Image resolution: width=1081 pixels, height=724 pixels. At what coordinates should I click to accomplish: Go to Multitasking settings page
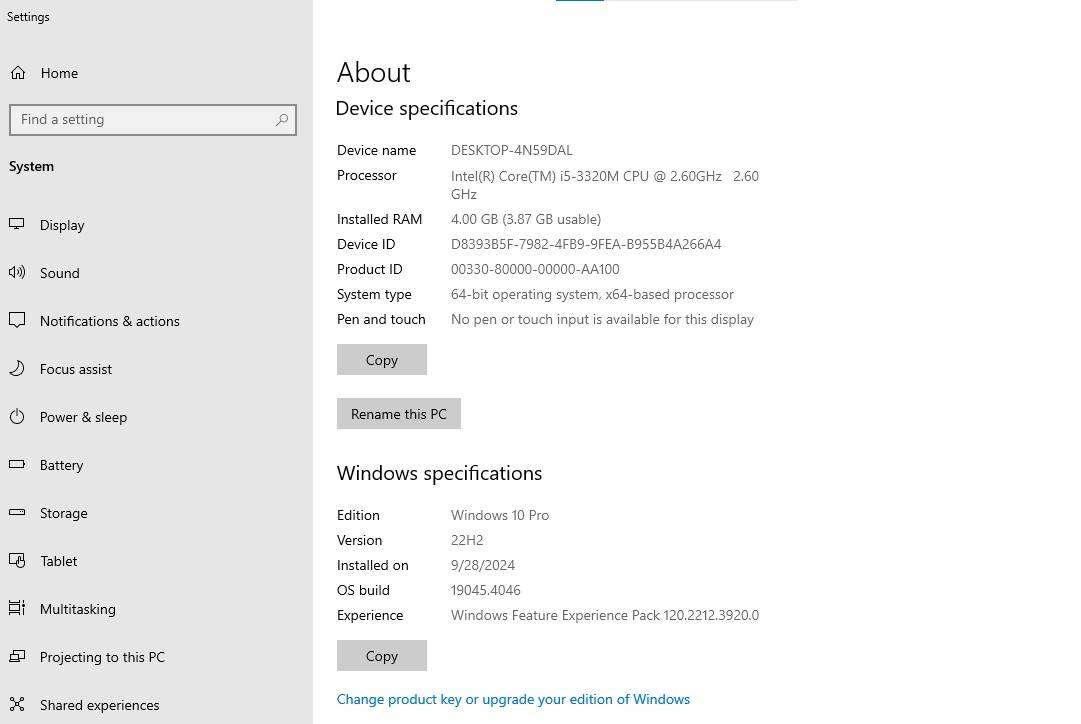77,609
